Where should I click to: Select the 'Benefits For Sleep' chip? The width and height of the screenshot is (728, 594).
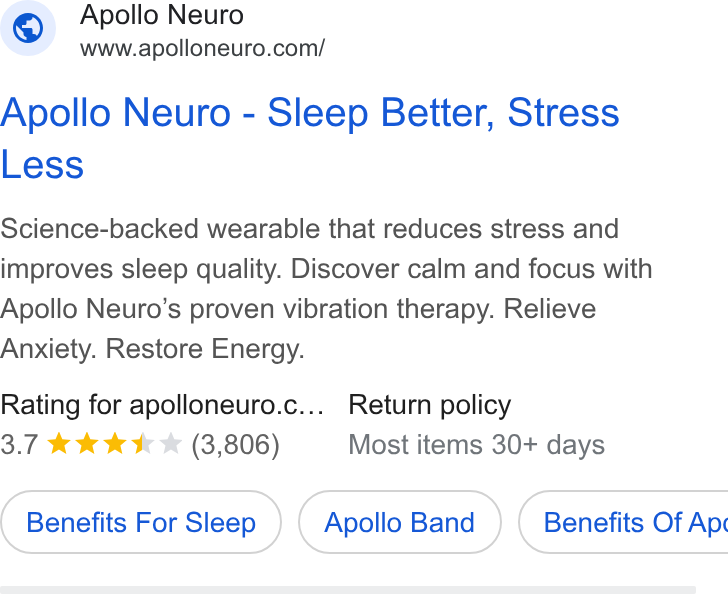(141, 522)
